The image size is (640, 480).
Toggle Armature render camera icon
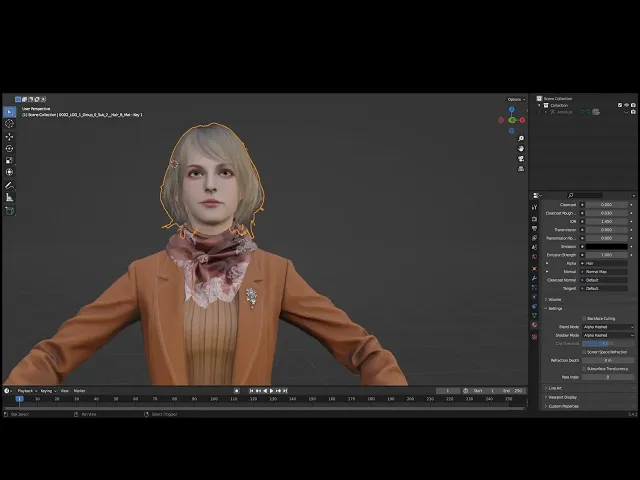tap(633, 112)
